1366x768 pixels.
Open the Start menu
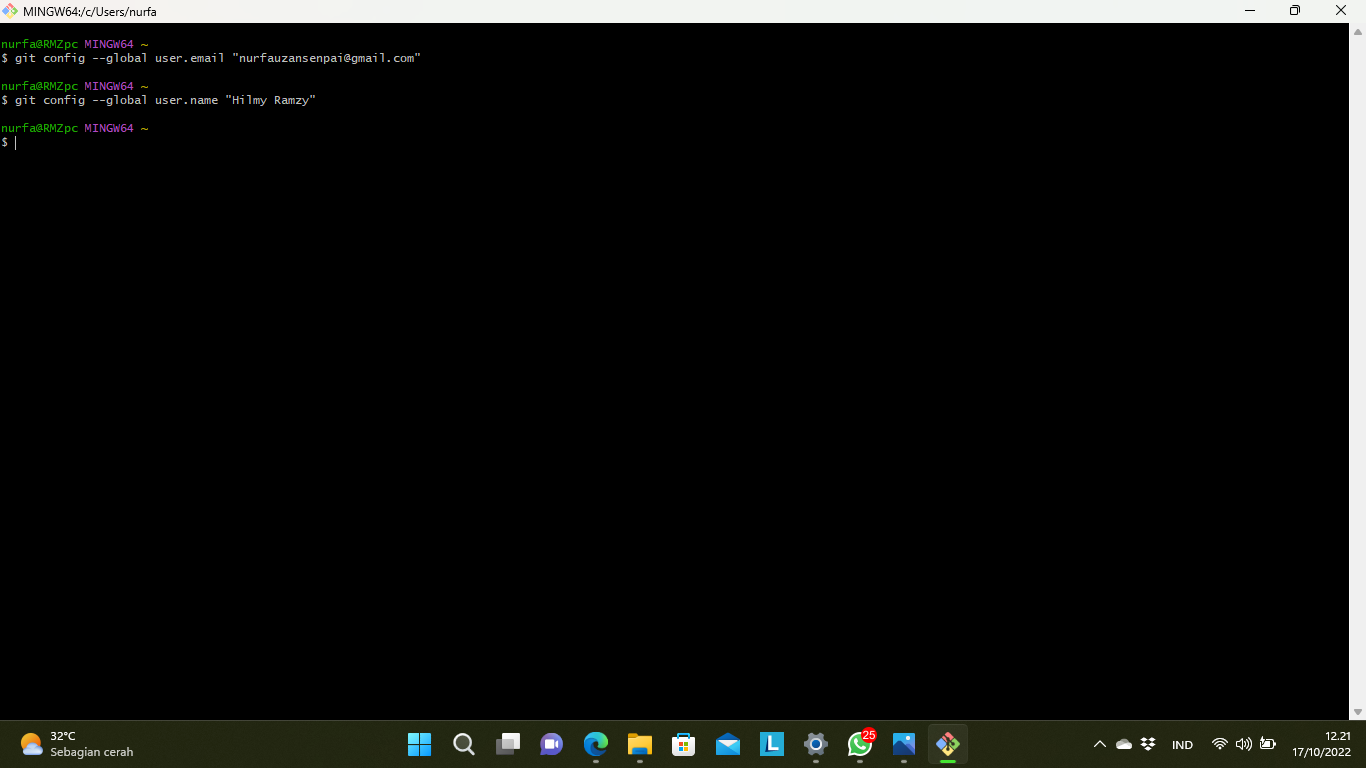tap(419, 744)
